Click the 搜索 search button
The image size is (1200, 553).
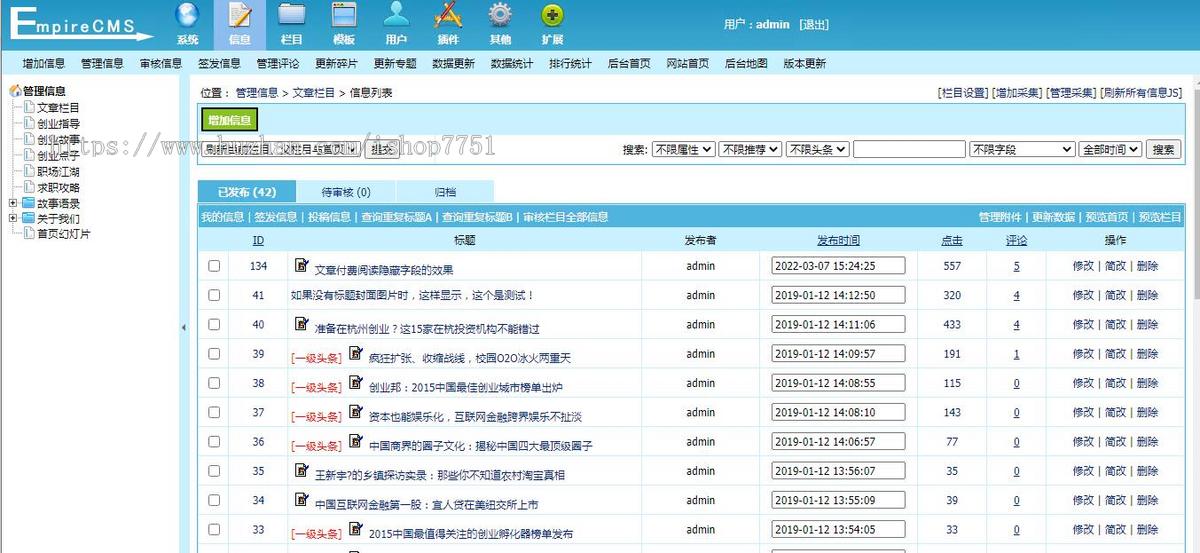point(1163,149)
